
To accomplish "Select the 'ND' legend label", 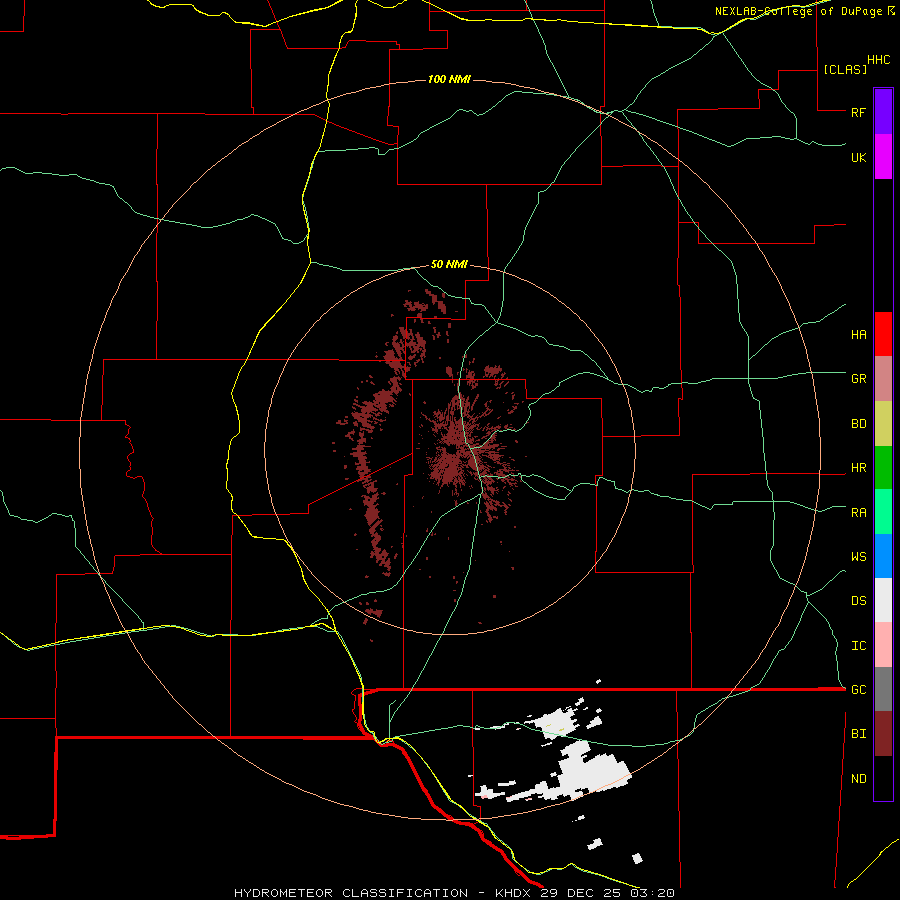I will tap(858, 779).
